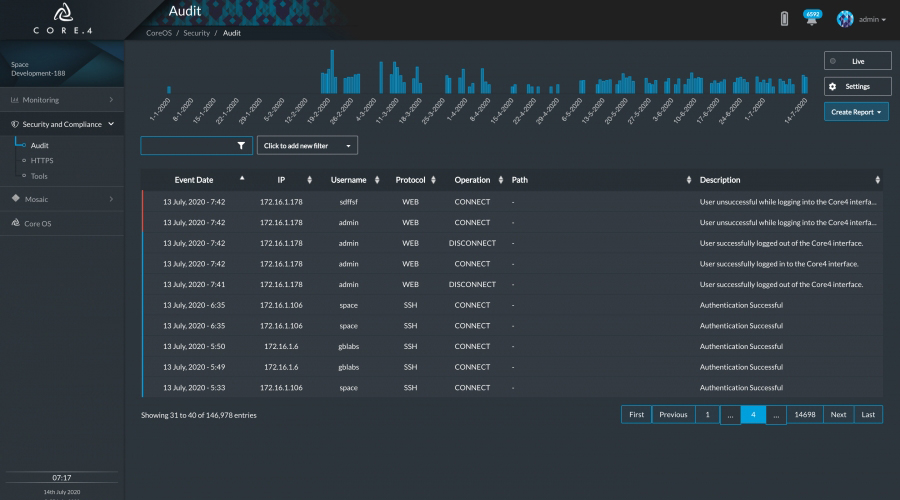Open 'Click to add new filter' dropdown
The width and height of the screenshot is (900, 500).
coord(307,146)
